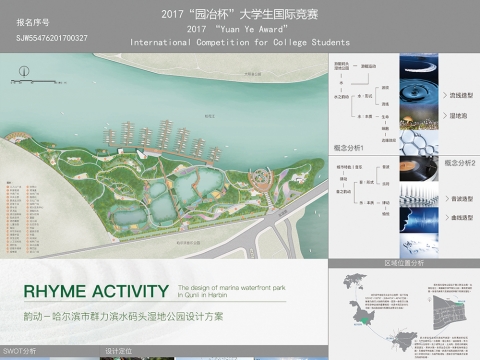Click the circular plaza on the site plan
This screenshot has width=480, height=360.
262,179
